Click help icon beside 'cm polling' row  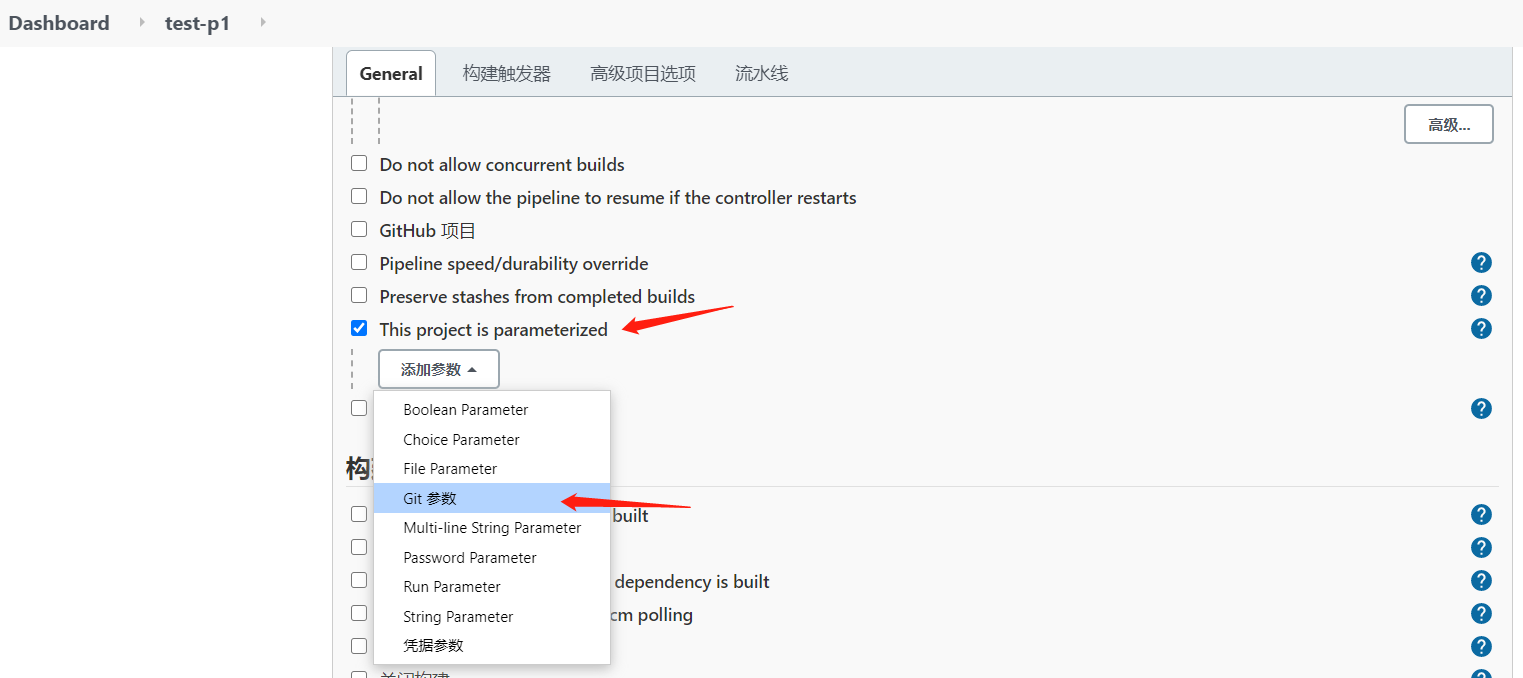point(1481,614)
